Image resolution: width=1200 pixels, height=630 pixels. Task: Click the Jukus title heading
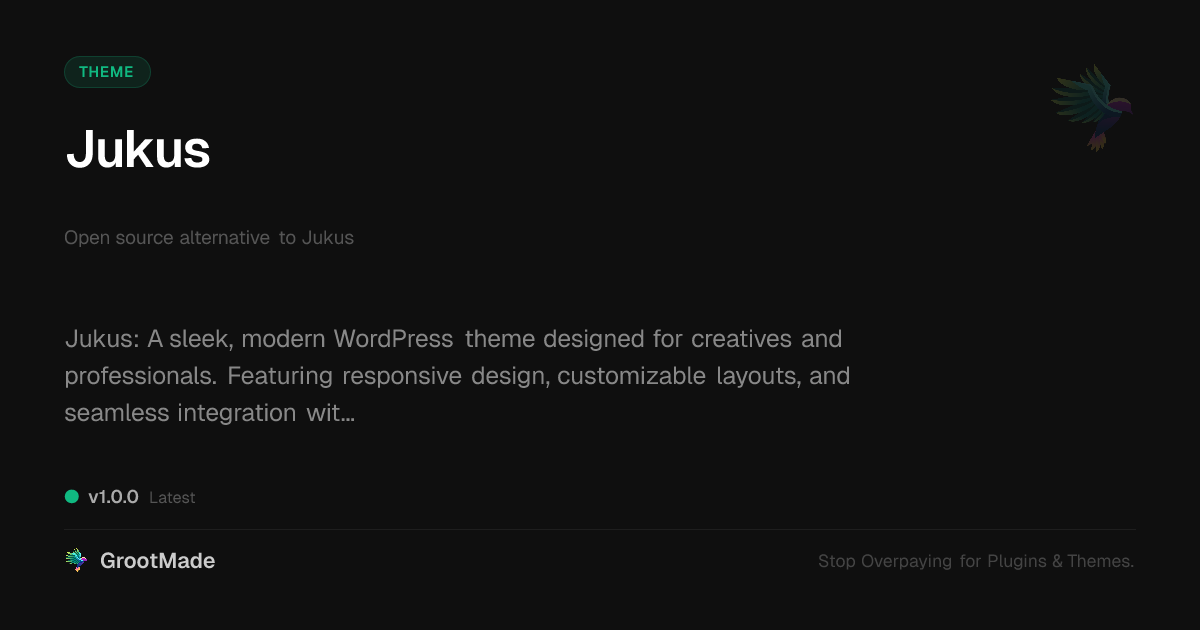pos(138,151)
